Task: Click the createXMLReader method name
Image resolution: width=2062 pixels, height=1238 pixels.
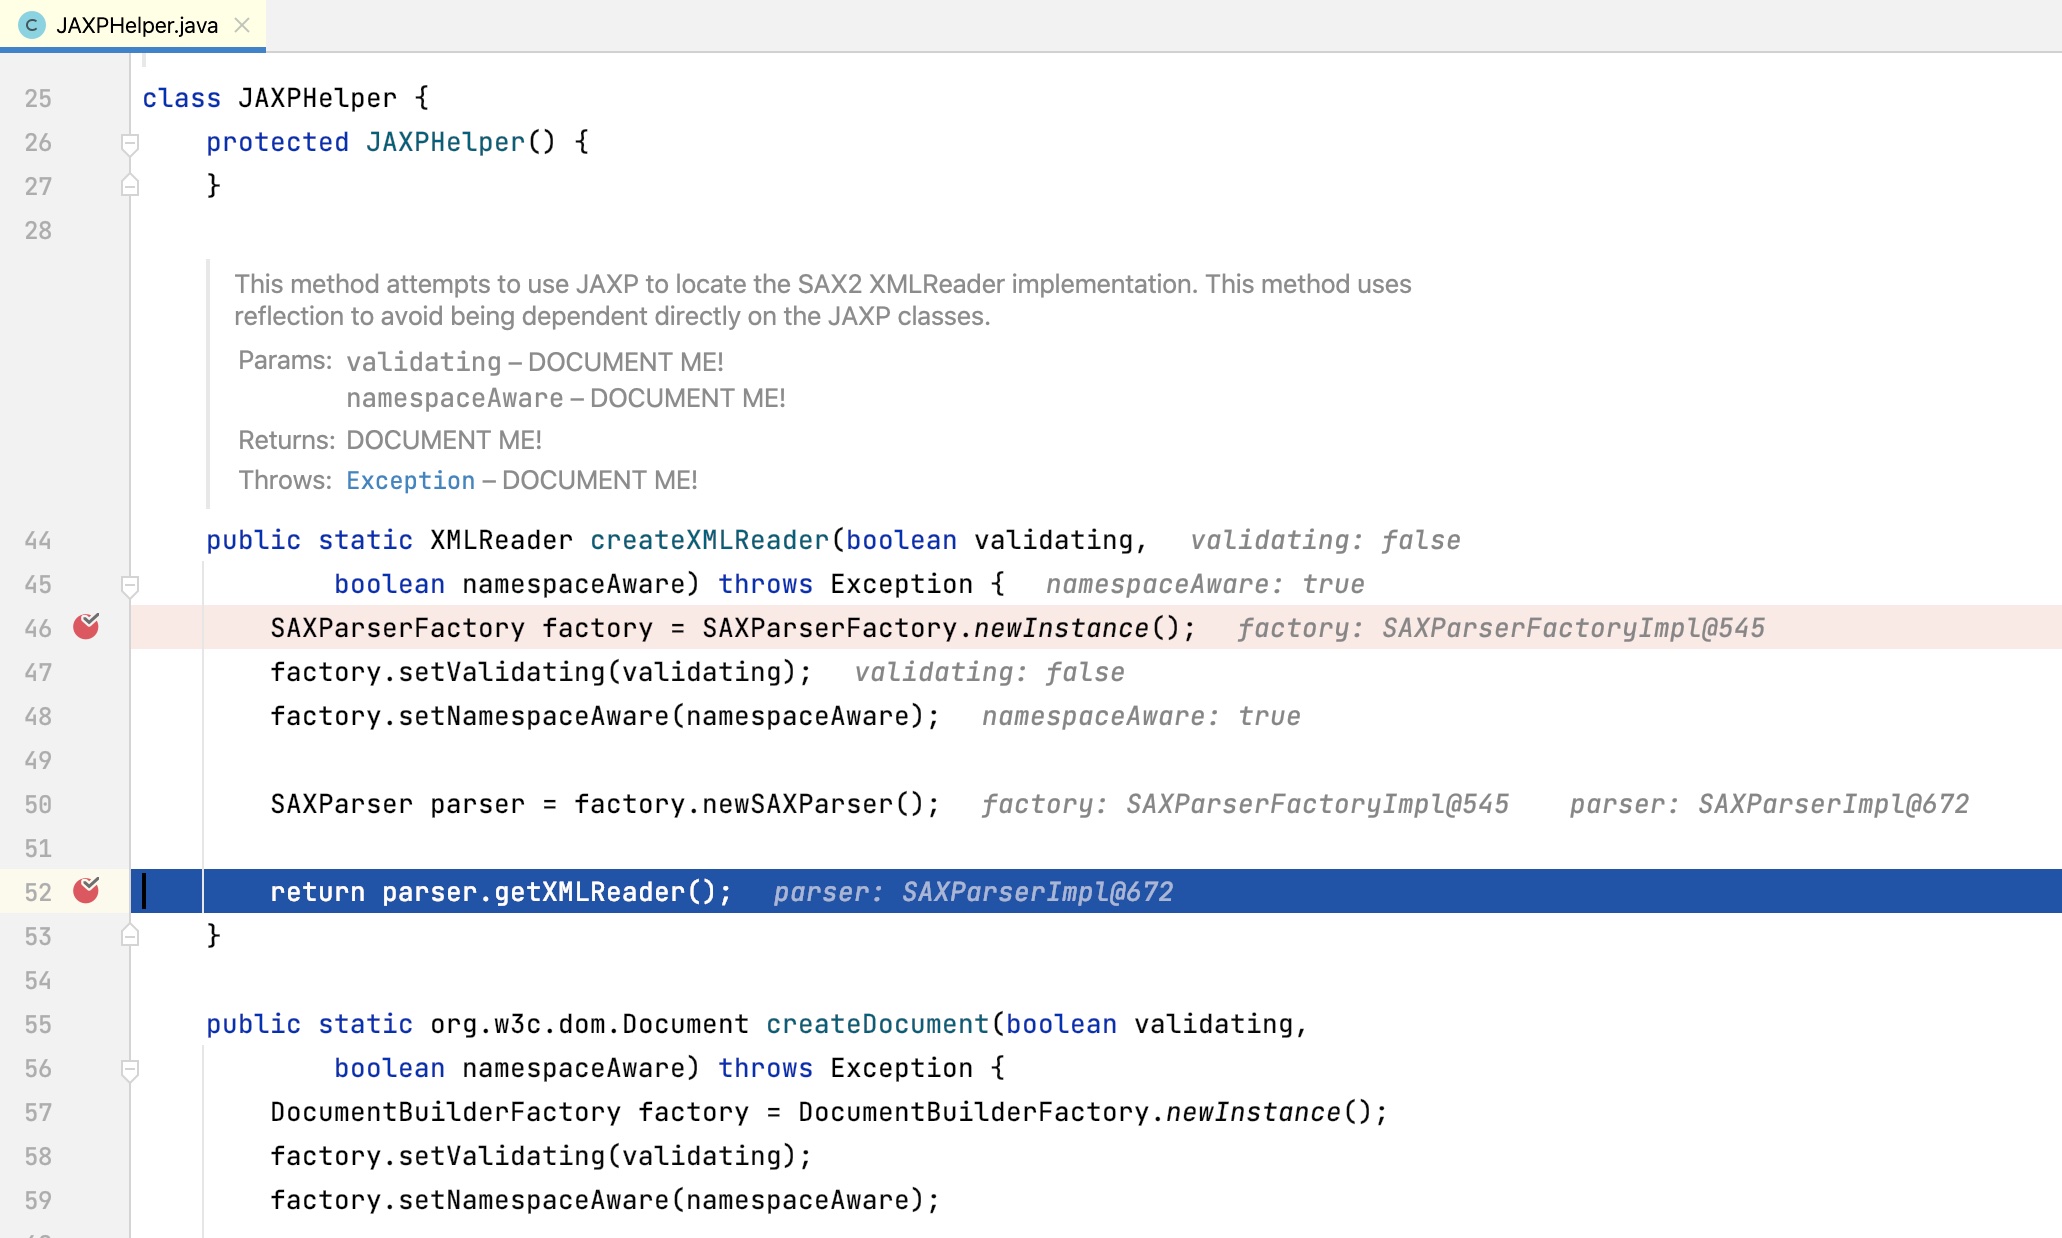Action: coord(709,540)
